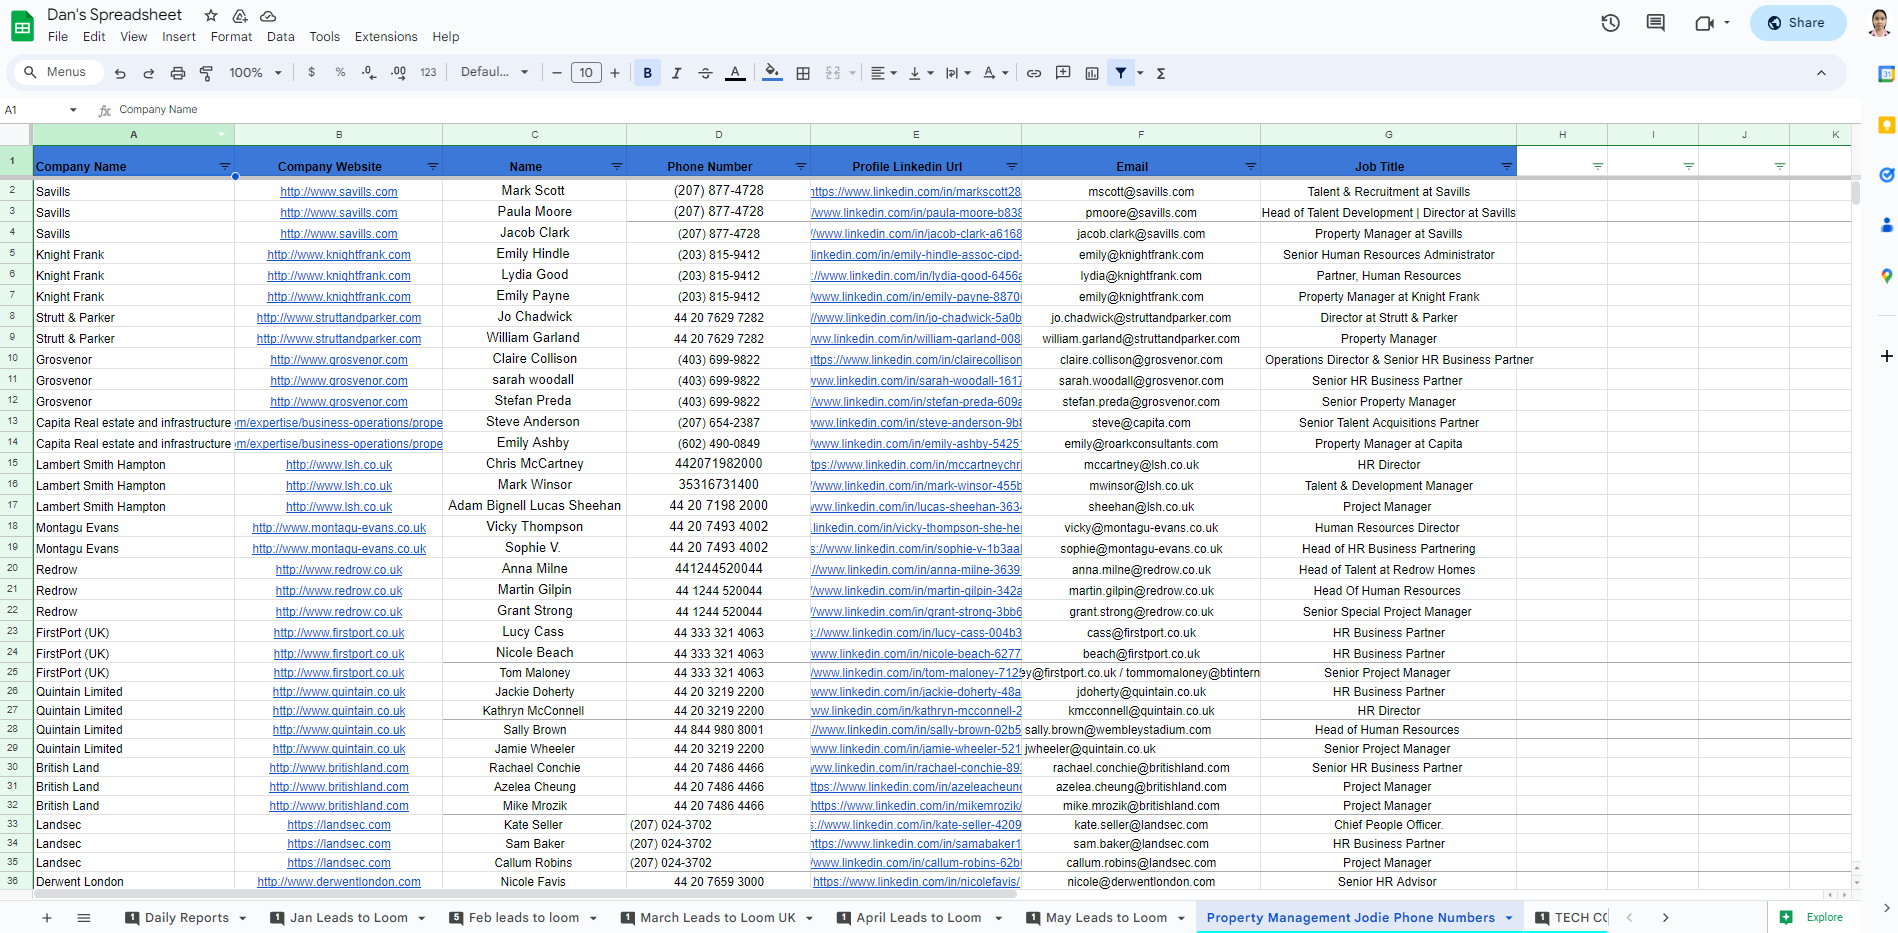1898x933 pixels.
Task: Expand the Email column filter
Action: 1251,167
